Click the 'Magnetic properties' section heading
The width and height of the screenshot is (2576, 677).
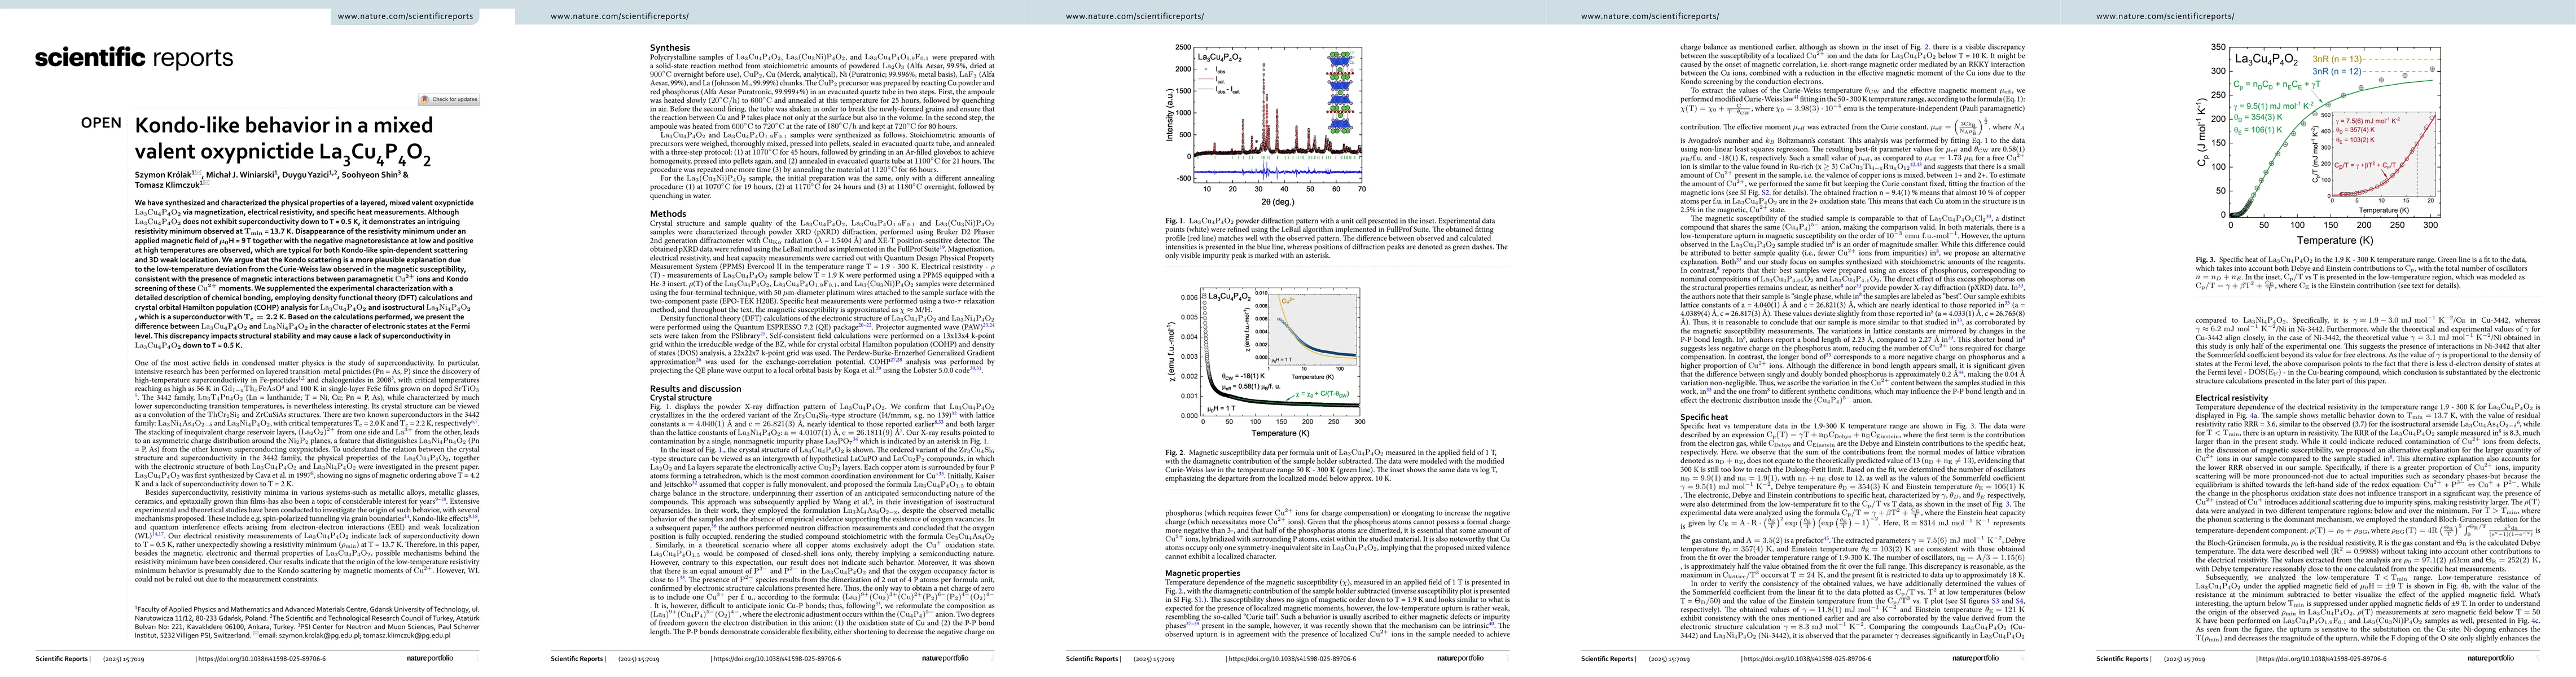(x=1203, y=573)
